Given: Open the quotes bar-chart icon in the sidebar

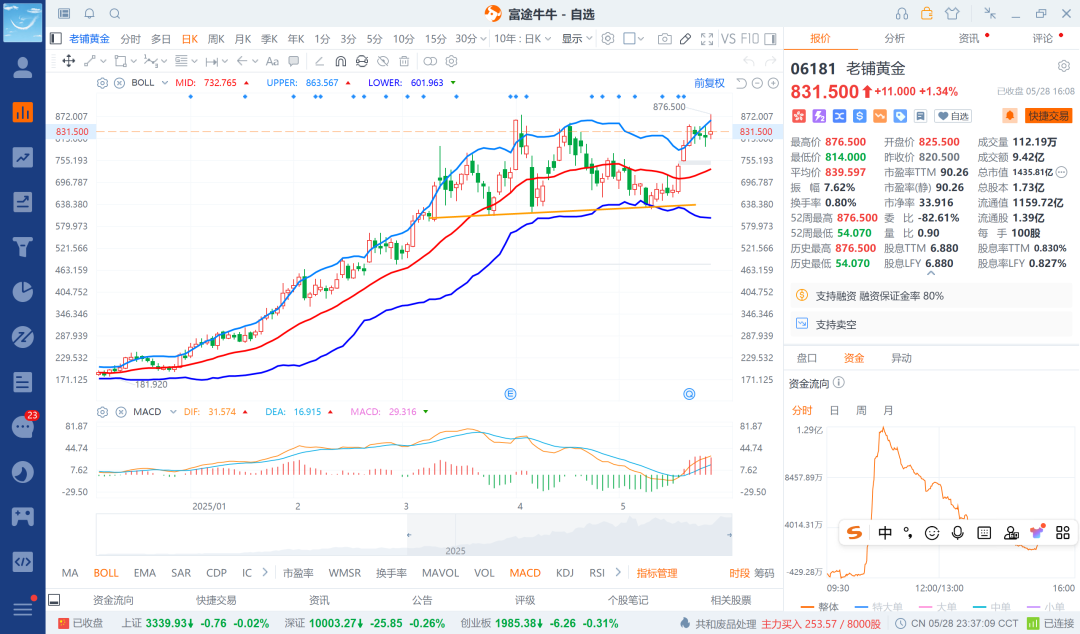Looking at the screenshot, I should 23,112.
